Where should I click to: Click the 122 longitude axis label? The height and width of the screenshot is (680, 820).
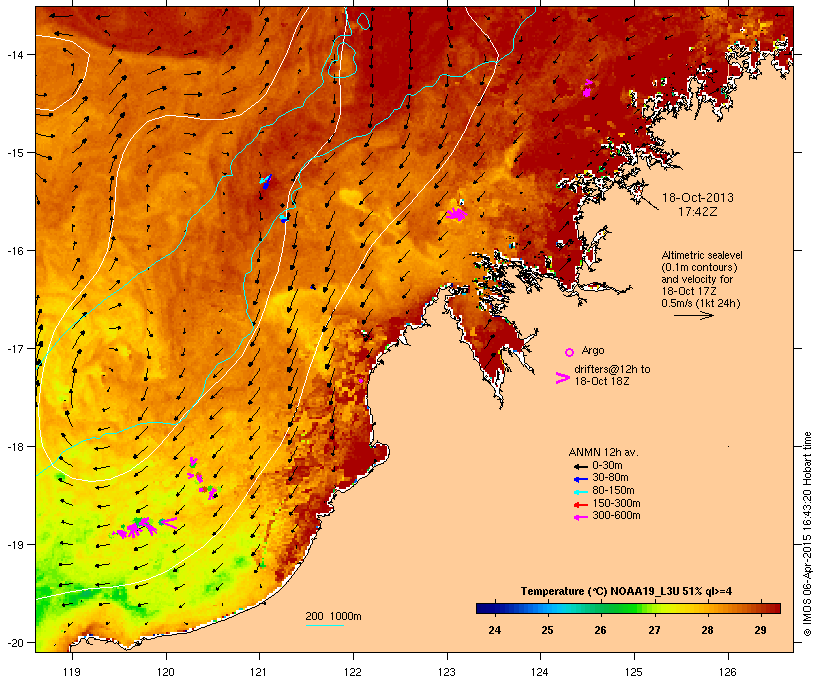(x=353, y=672)
